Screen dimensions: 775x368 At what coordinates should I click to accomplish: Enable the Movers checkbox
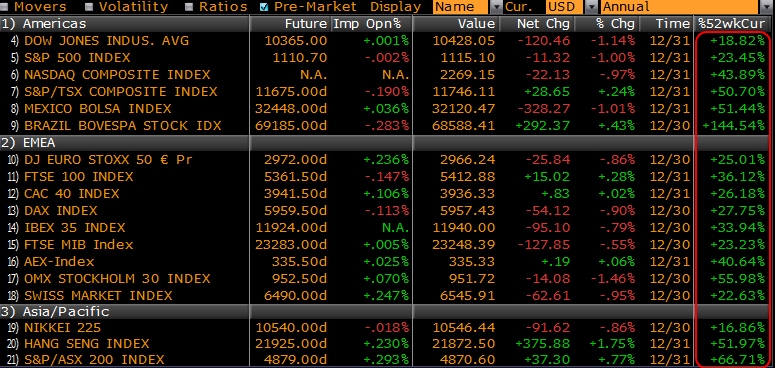click(x=5, y=7)
